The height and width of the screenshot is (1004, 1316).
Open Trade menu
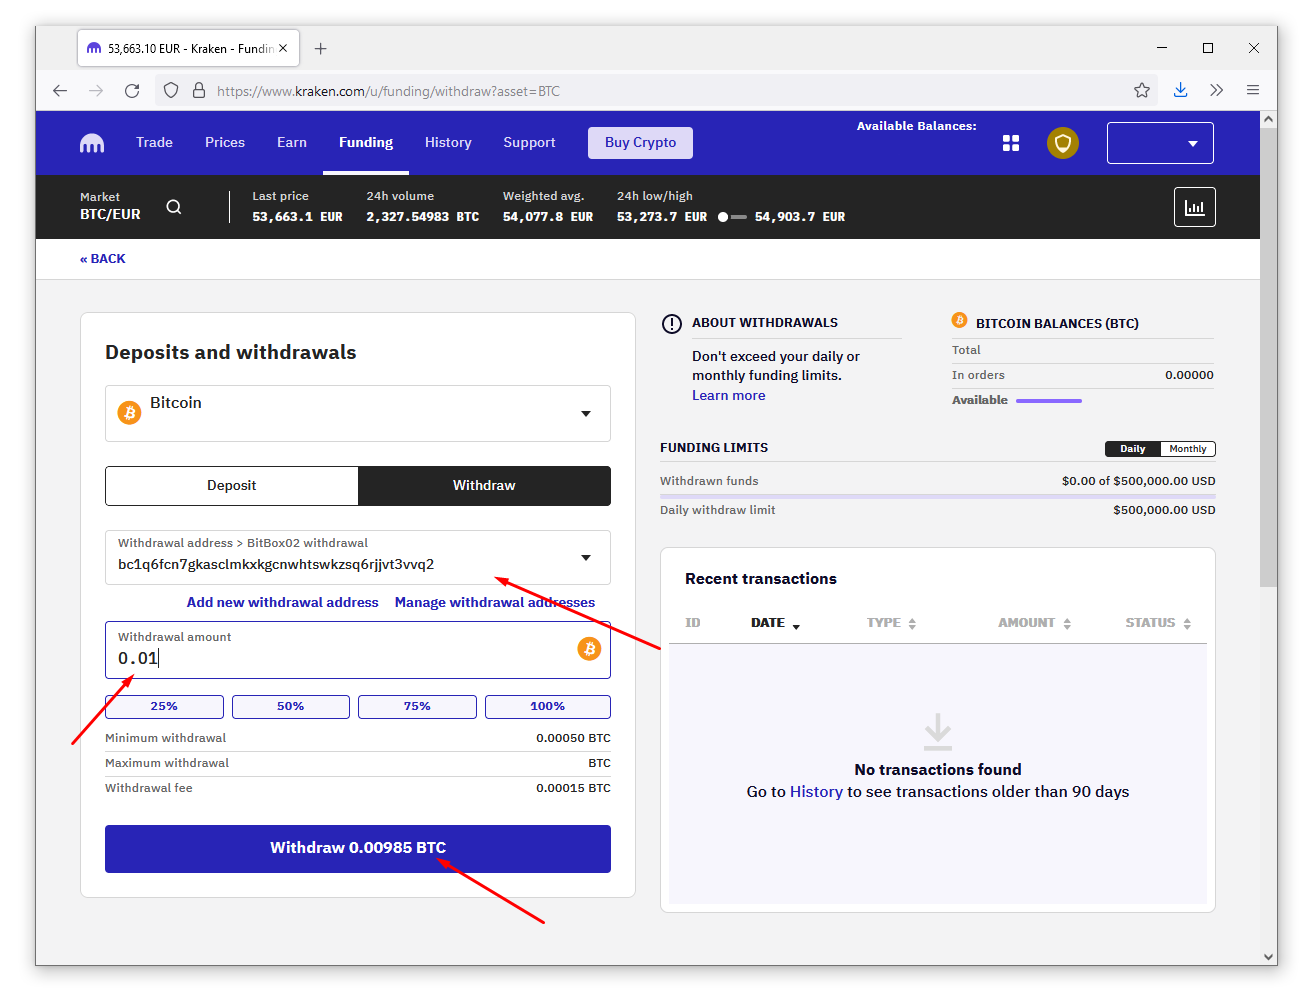click(x=154, y=143)
